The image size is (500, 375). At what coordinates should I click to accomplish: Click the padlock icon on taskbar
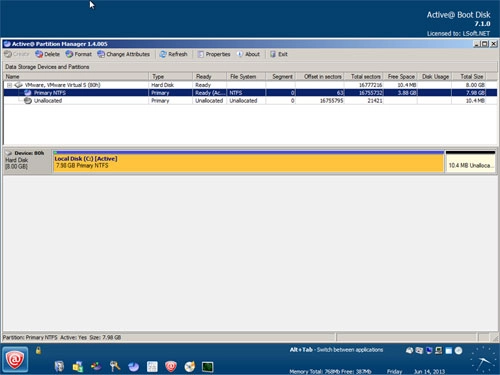pyautogui.click(x=38, y=350)
